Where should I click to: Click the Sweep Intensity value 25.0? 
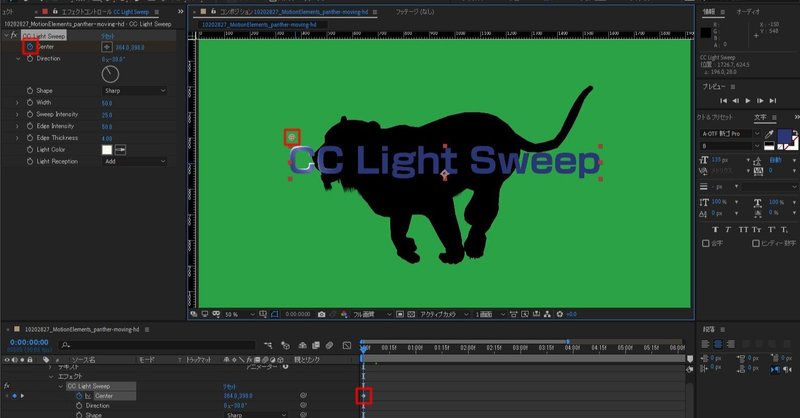click(x=107, y=115)
